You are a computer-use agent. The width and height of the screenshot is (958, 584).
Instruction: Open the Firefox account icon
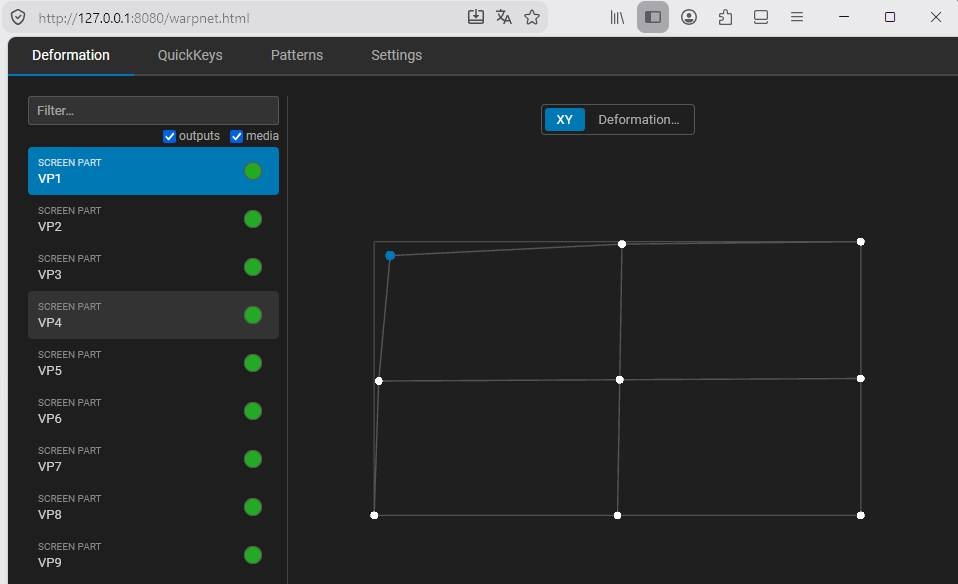[689, 17]
